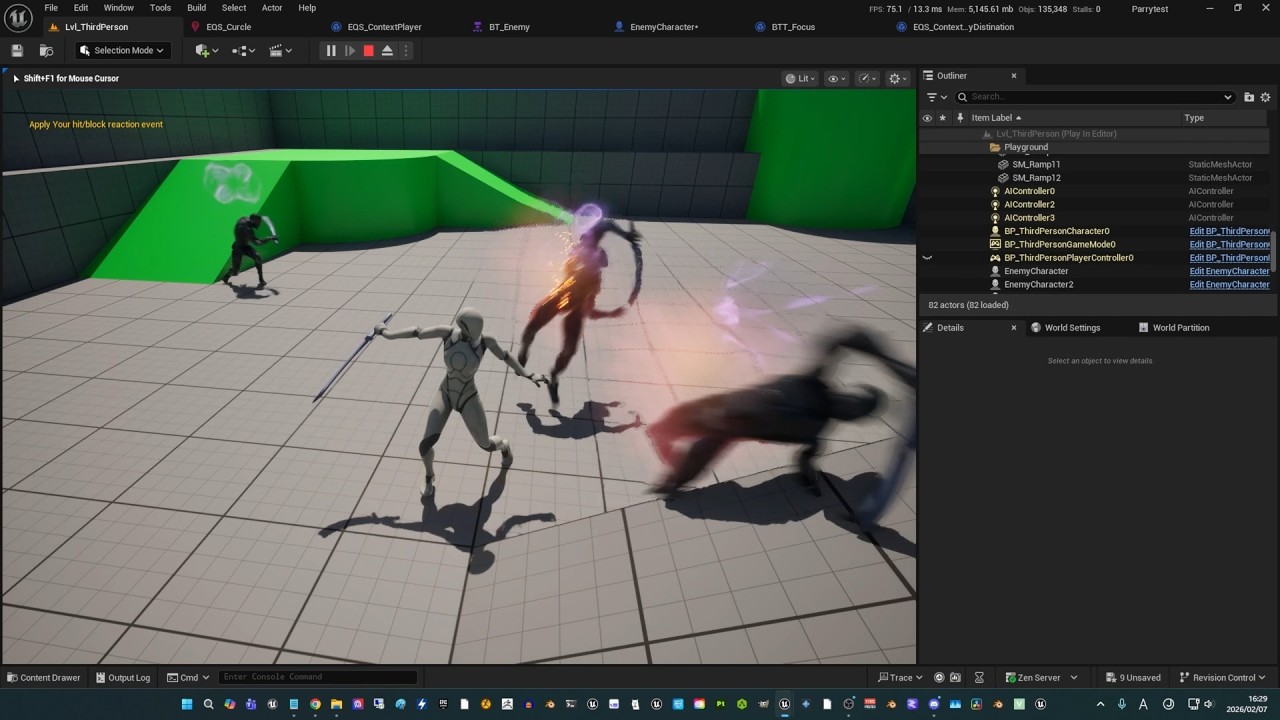Screen dimensions: 1280x720
Task: Click the derived data hourglass icon
Action: (980, 678)
